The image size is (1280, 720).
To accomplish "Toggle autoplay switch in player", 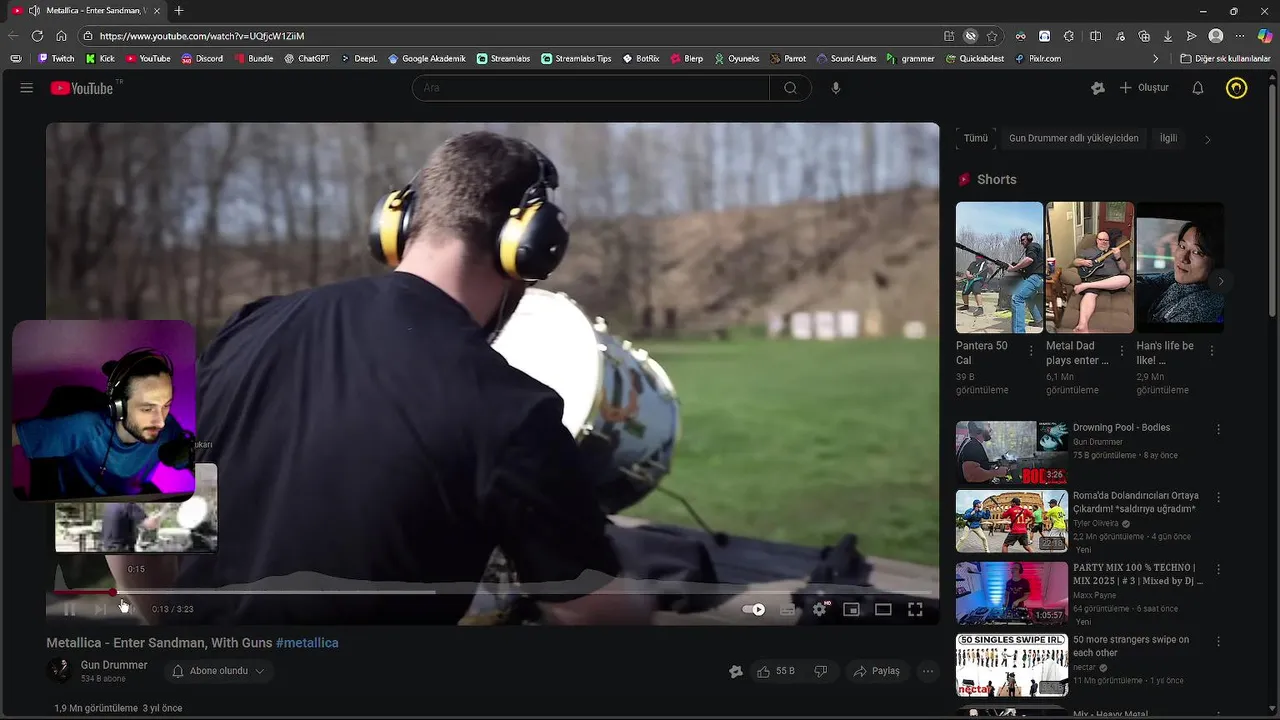I will 754,609.
